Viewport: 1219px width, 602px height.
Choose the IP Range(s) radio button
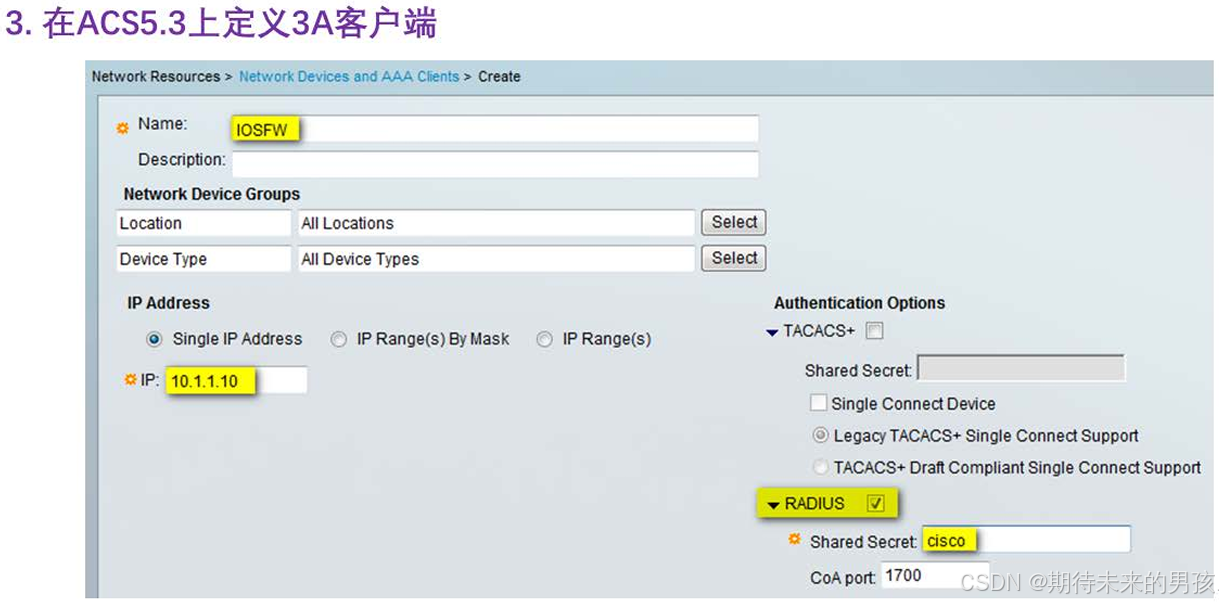point(544,340)
